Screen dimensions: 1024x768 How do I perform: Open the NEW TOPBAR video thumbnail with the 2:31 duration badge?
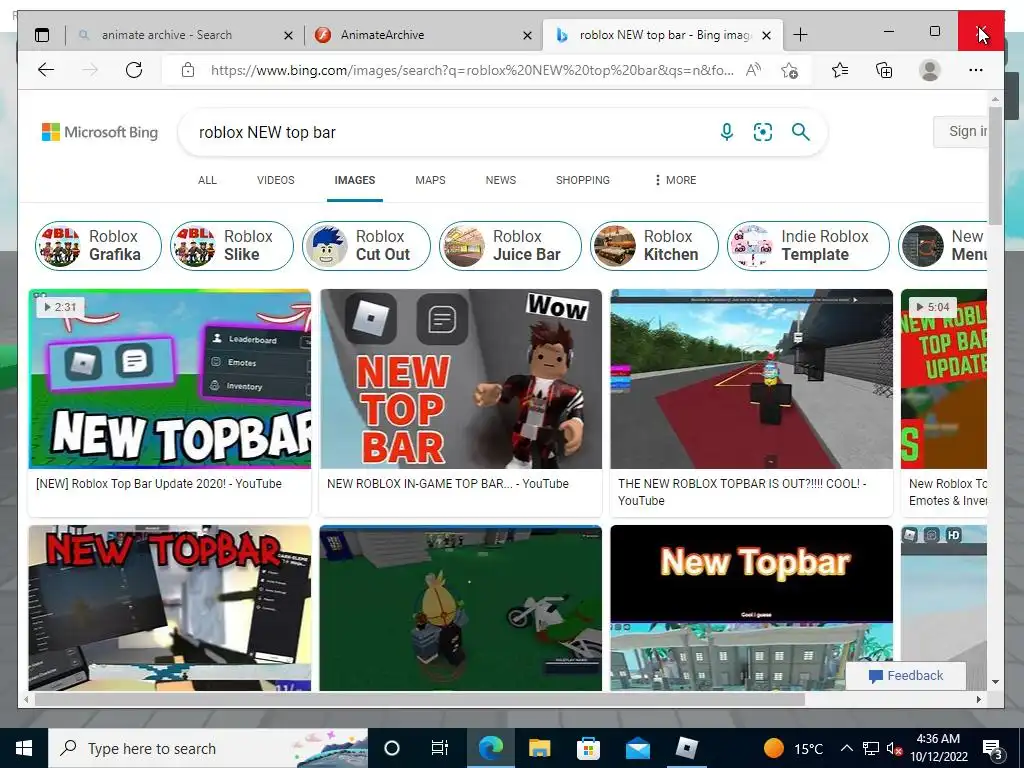[170, 379]
